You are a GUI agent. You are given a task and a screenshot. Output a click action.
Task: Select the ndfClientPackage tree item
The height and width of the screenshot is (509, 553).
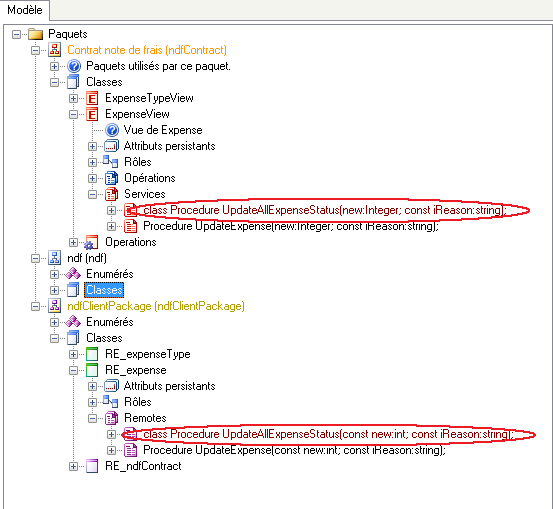click(x=156, y=306)
